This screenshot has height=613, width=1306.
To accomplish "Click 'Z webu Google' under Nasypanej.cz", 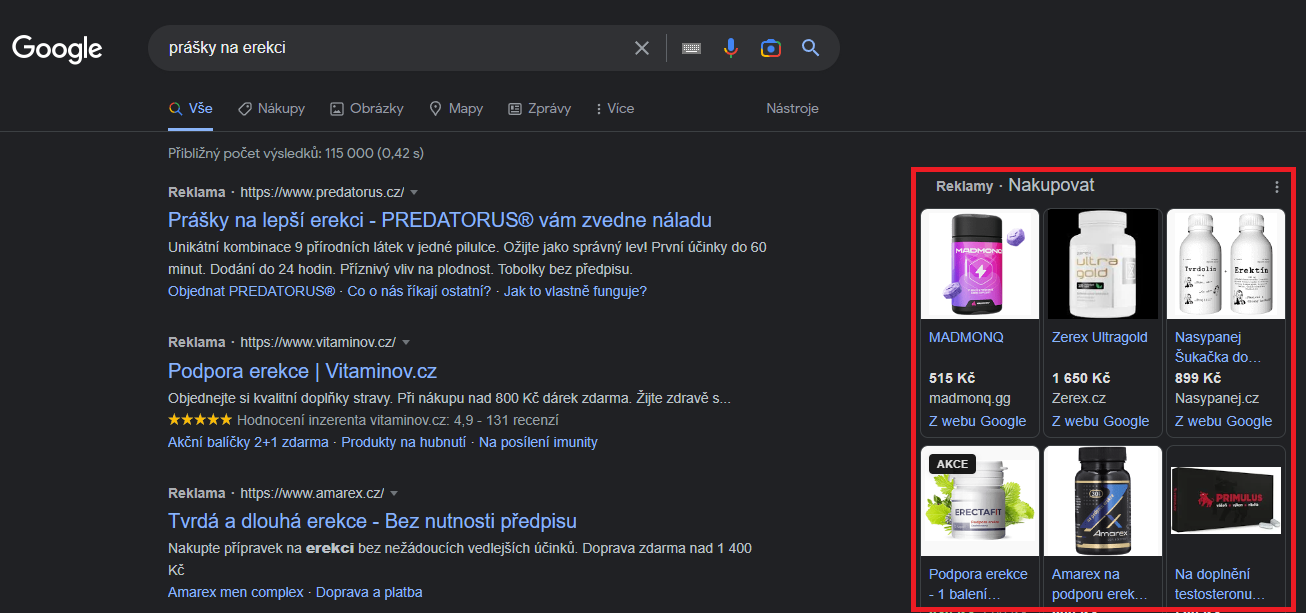I will 1224,421.
